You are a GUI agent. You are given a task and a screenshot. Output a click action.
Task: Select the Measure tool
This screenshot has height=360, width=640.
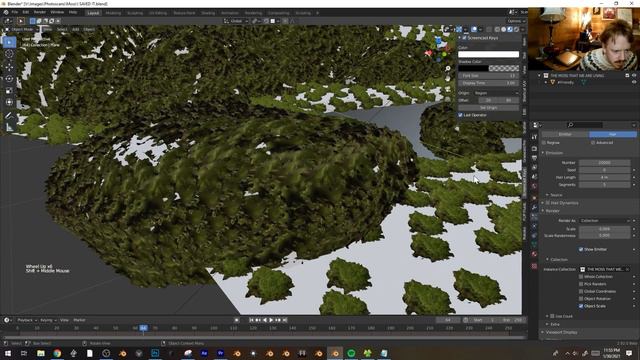(x=9, y=127)
